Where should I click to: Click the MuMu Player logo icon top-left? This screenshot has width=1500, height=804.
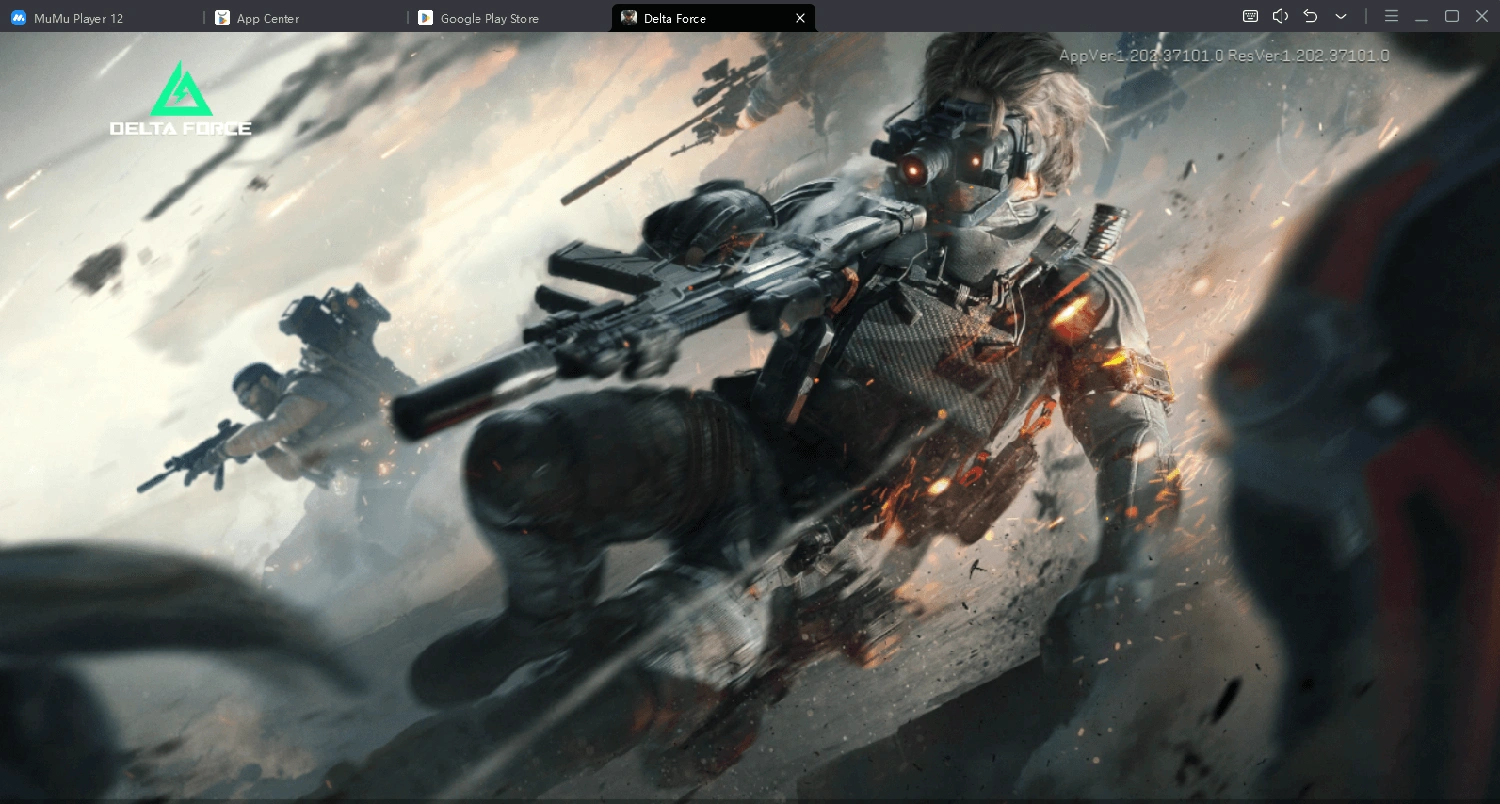17,17
